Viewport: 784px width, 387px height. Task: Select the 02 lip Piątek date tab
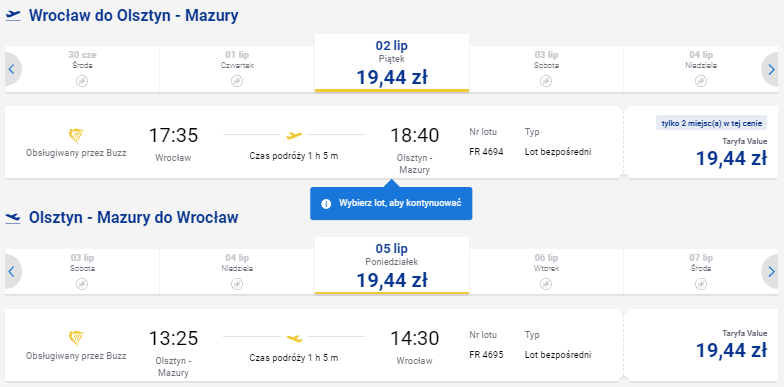(392, 63)
